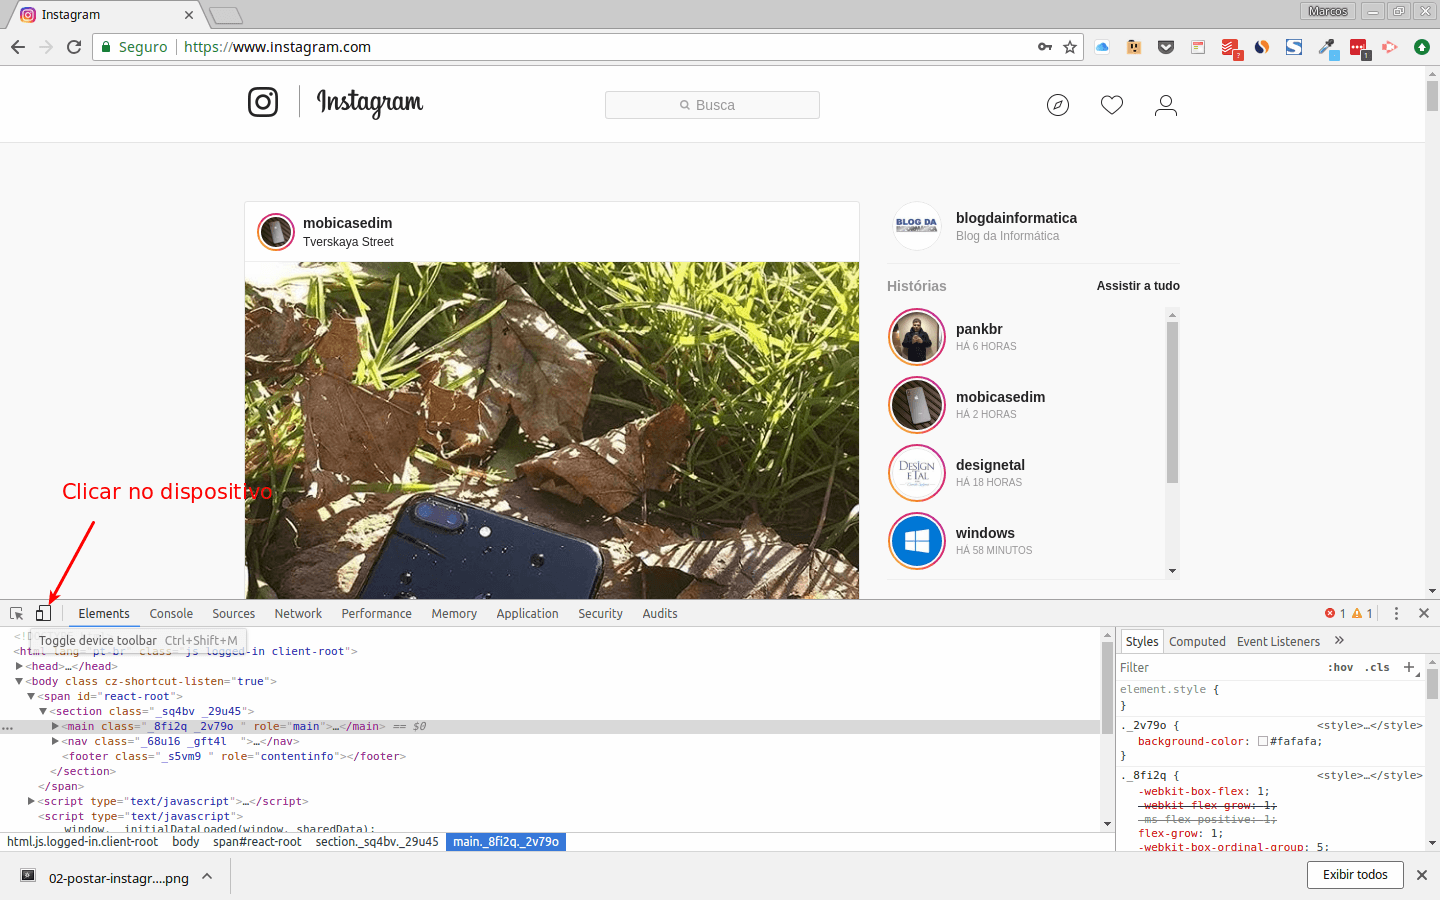Switch to the Elements tab

click(104, 613)
